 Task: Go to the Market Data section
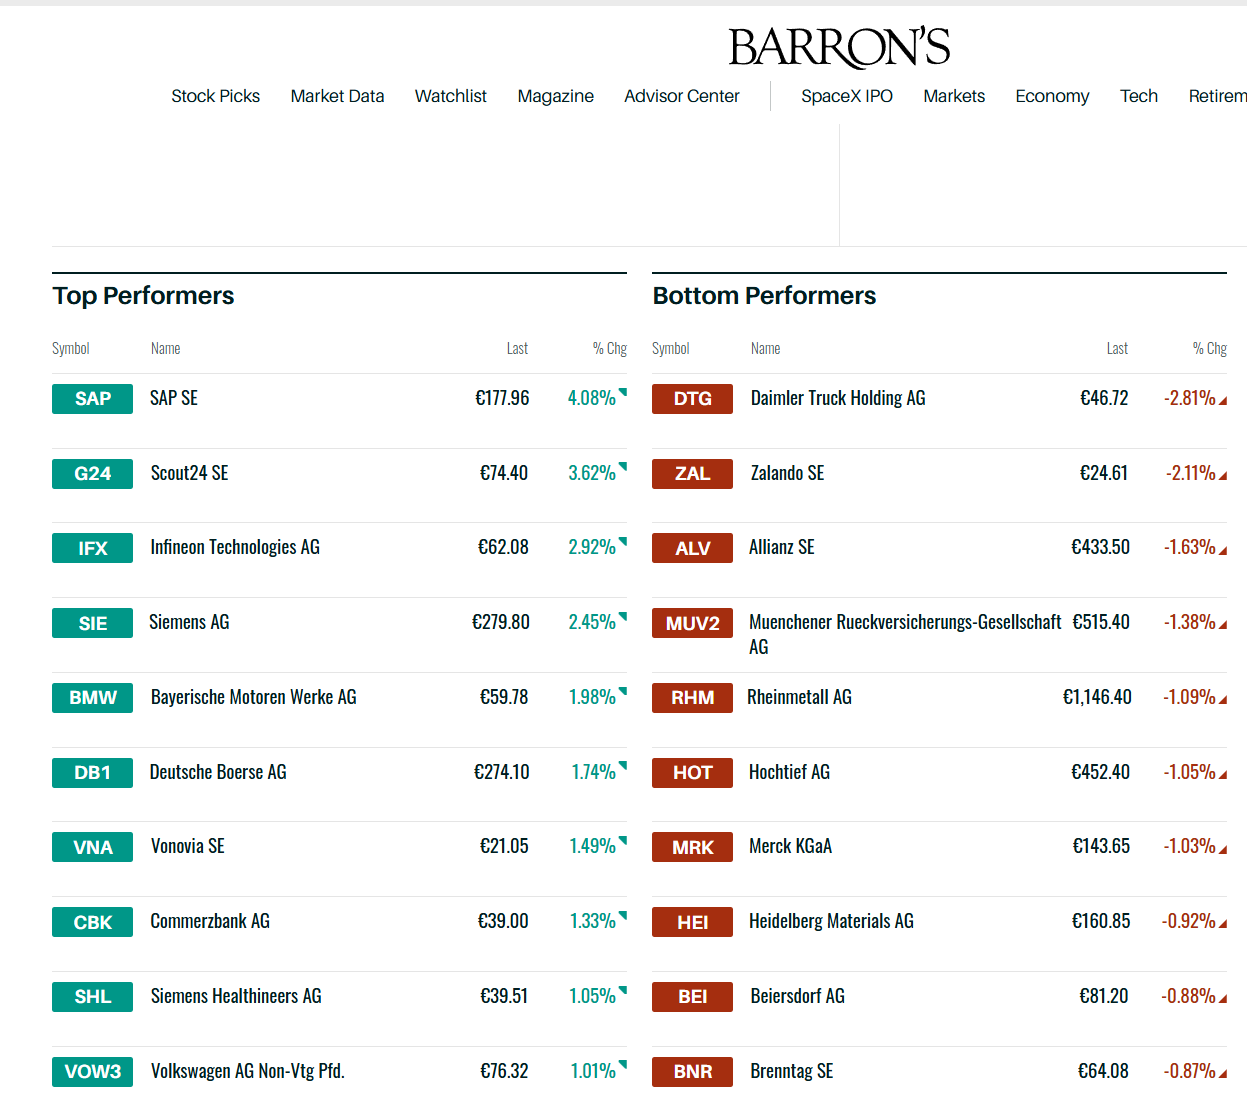coord(337,96)
